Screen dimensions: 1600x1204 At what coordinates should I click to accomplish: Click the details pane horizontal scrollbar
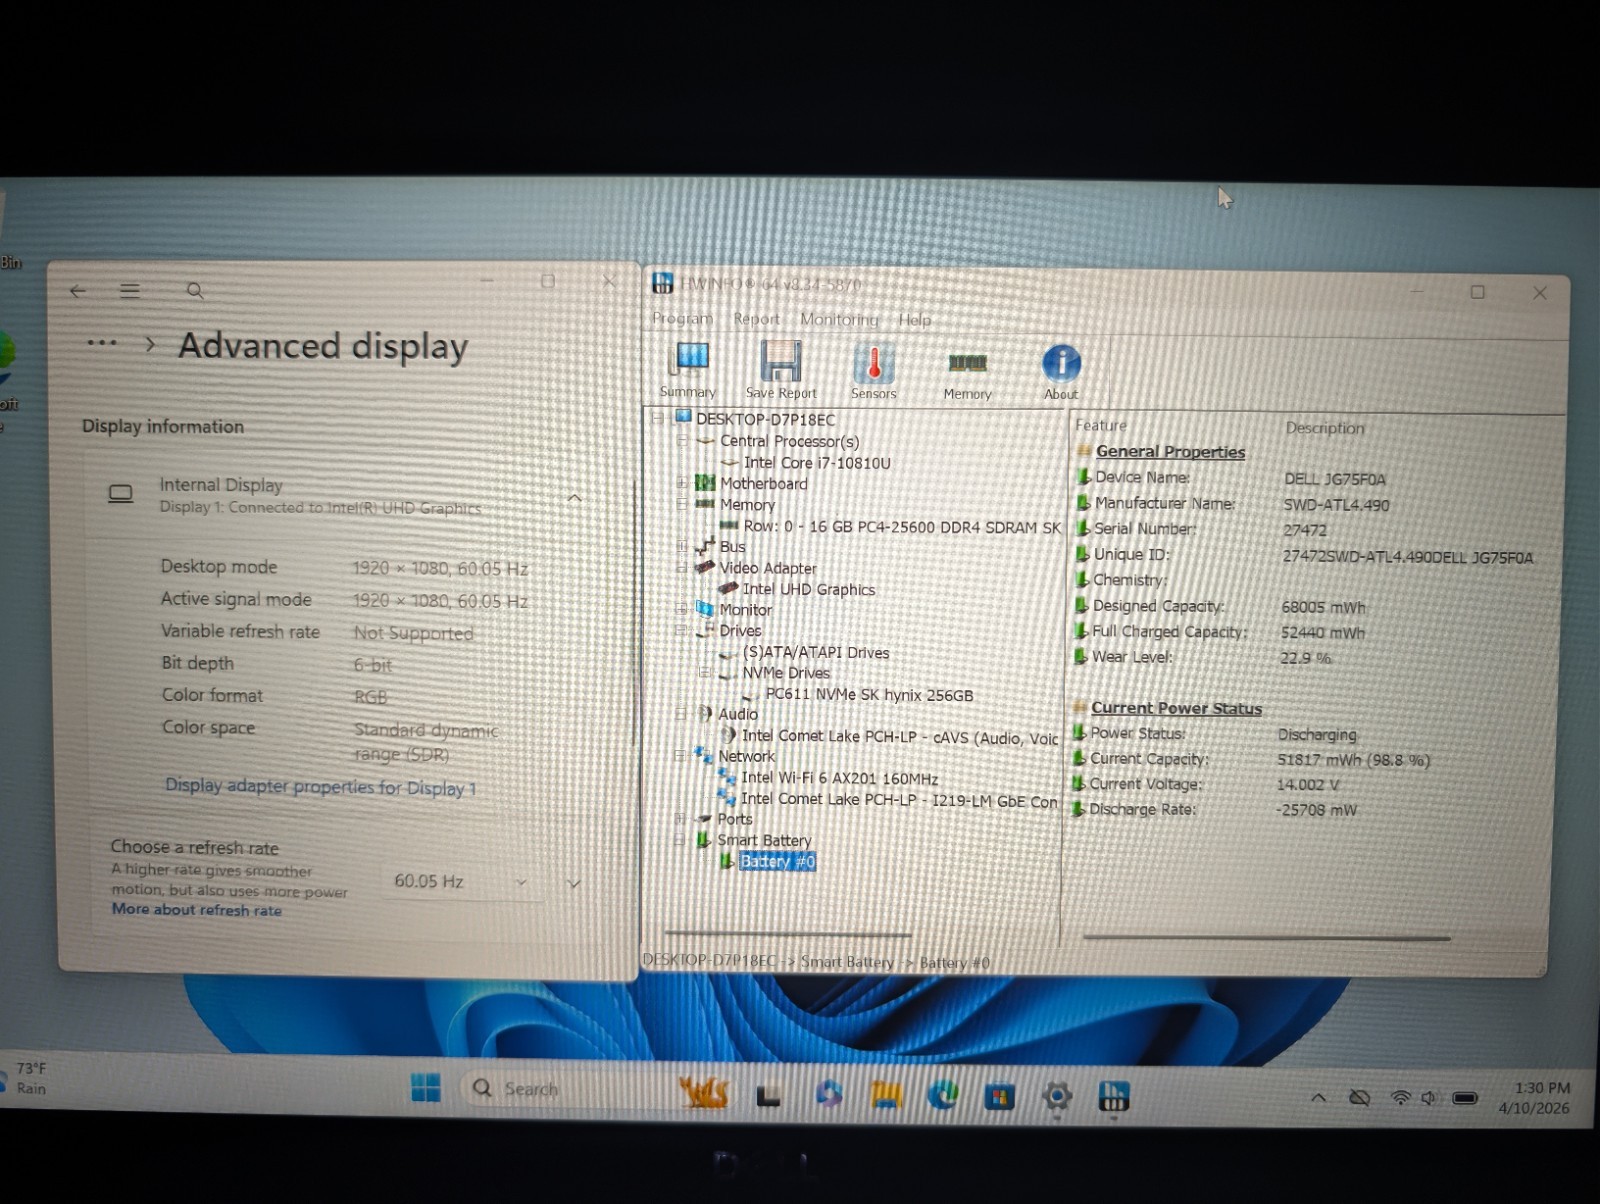point(1266,938)
